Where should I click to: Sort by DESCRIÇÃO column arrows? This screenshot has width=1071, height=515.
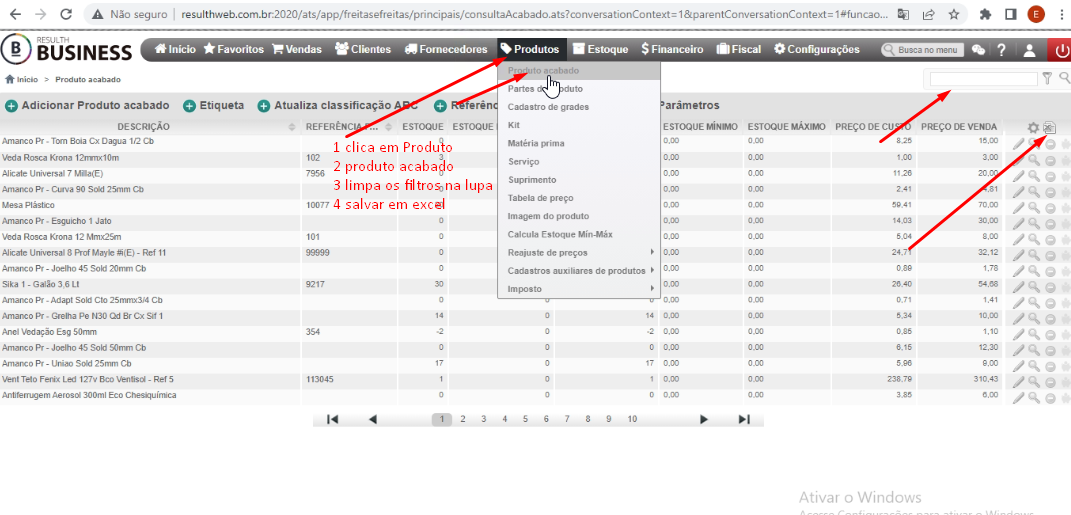coord(292,127)
